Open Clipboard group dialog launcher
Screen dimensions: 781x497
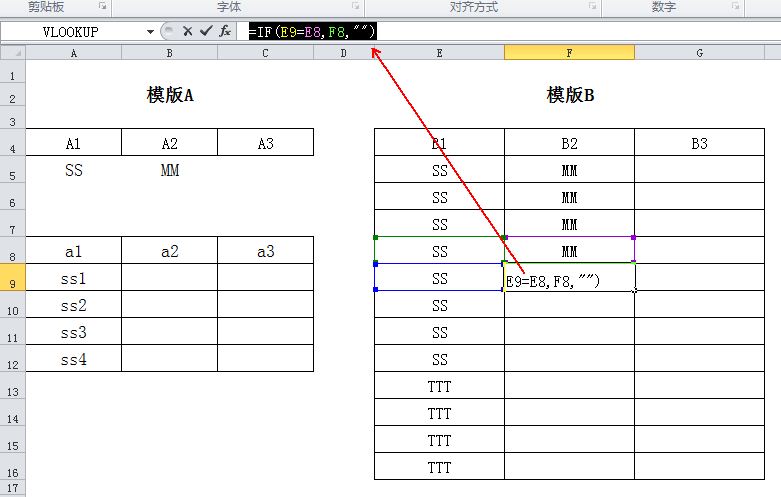[102, 6]
